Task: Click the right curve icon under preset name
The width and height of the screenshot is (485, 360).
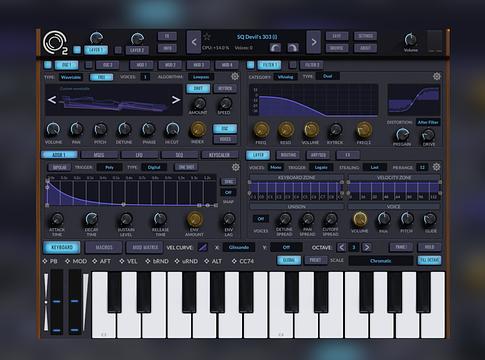Action: (293, 48)
